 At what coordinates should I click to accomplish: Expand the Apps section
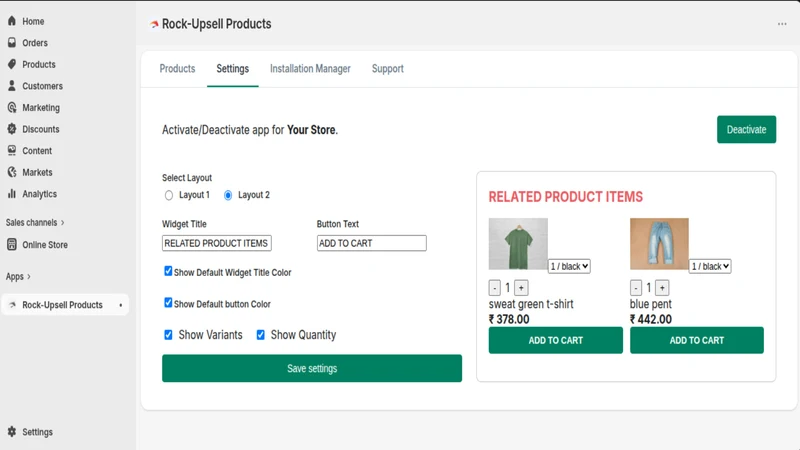tap(18, 277)
